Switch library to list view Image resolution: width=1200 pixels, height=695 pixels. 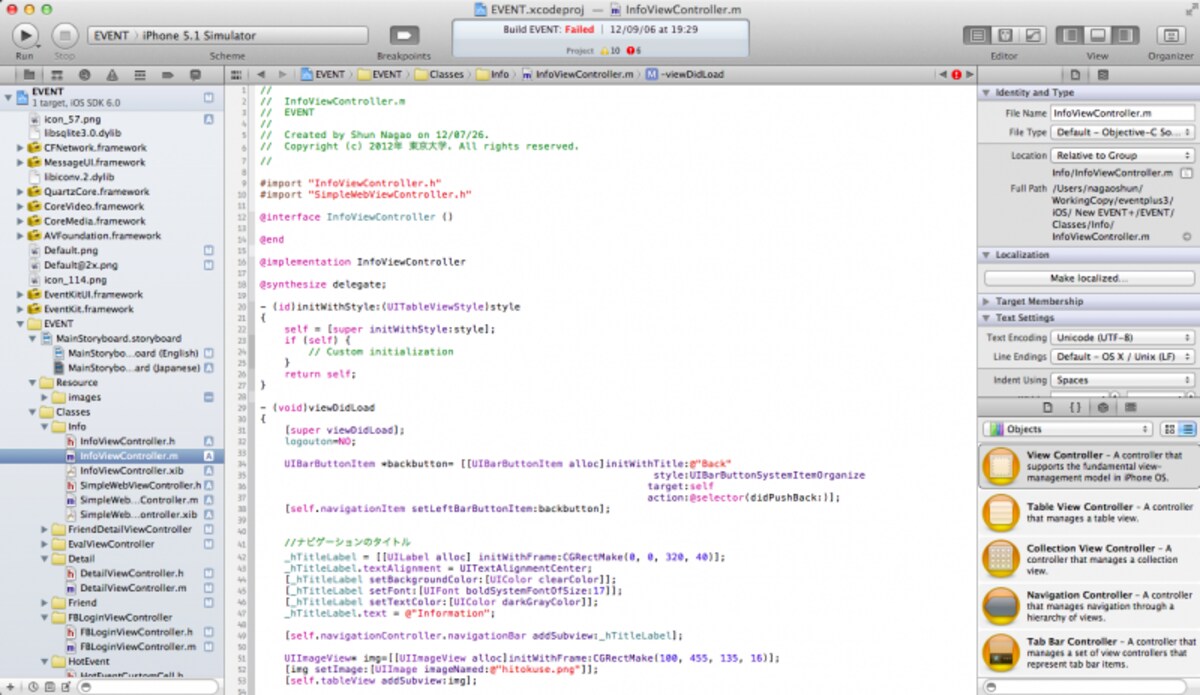(1187, 429)
